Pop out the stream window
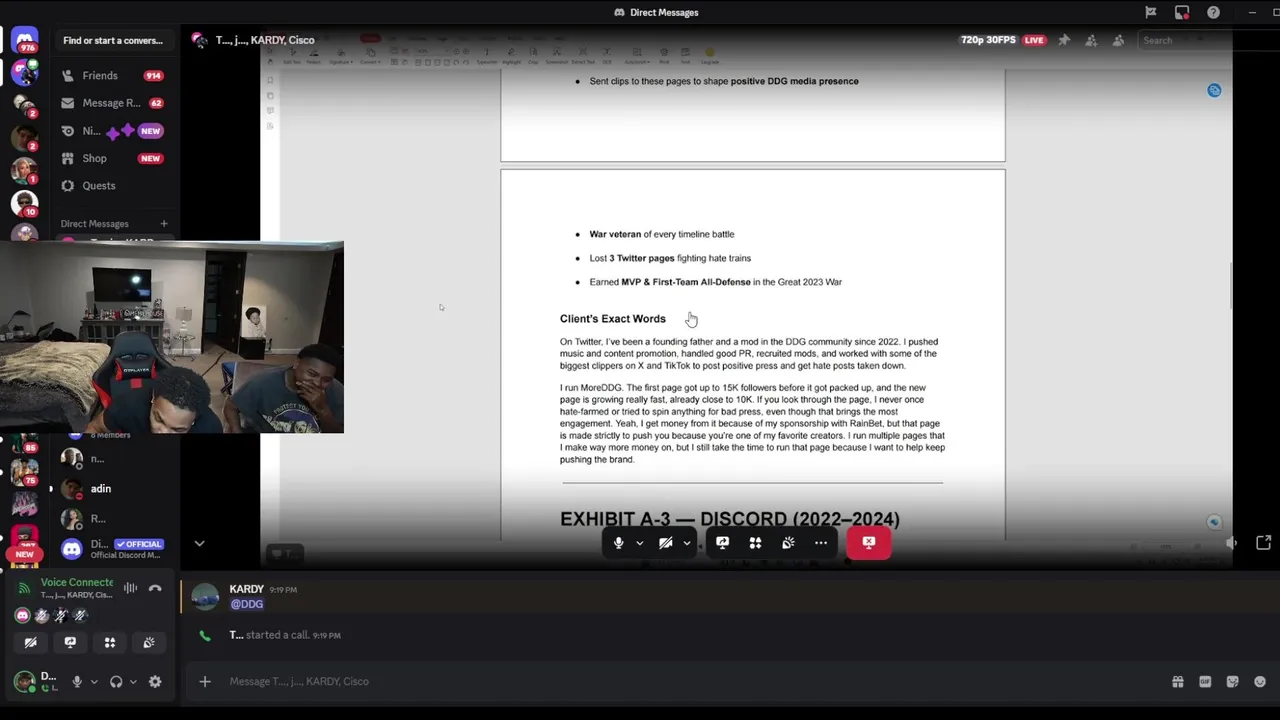This screenshot has height=720, width=1280. pos(1264,543)
